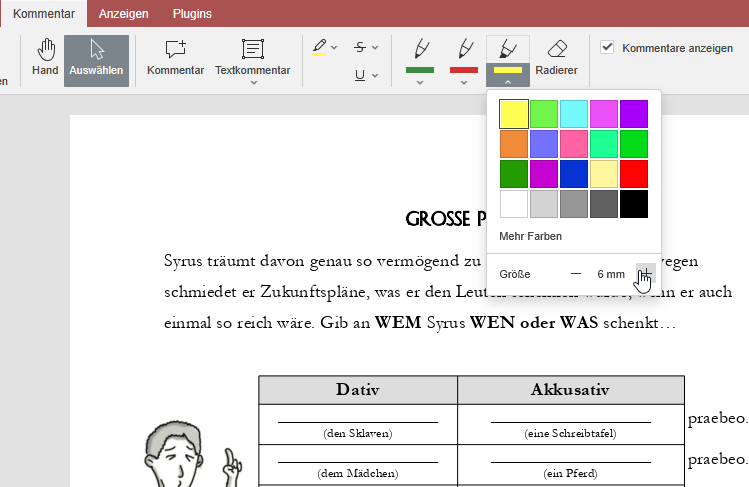Select the Radierer eraser tool

[557, 58]
